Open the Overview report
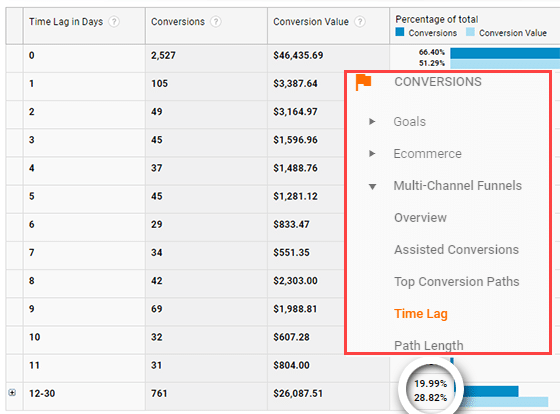Viewport: 560px width, 414px height. point(420,218)
